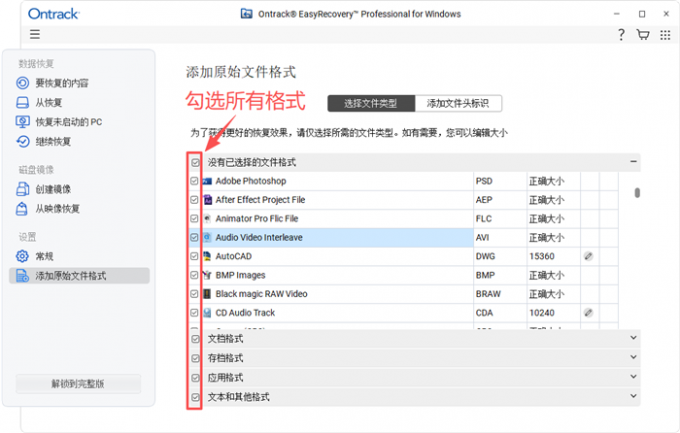Toggle the Animator Pro Flic File checkbox

[194, 218]
